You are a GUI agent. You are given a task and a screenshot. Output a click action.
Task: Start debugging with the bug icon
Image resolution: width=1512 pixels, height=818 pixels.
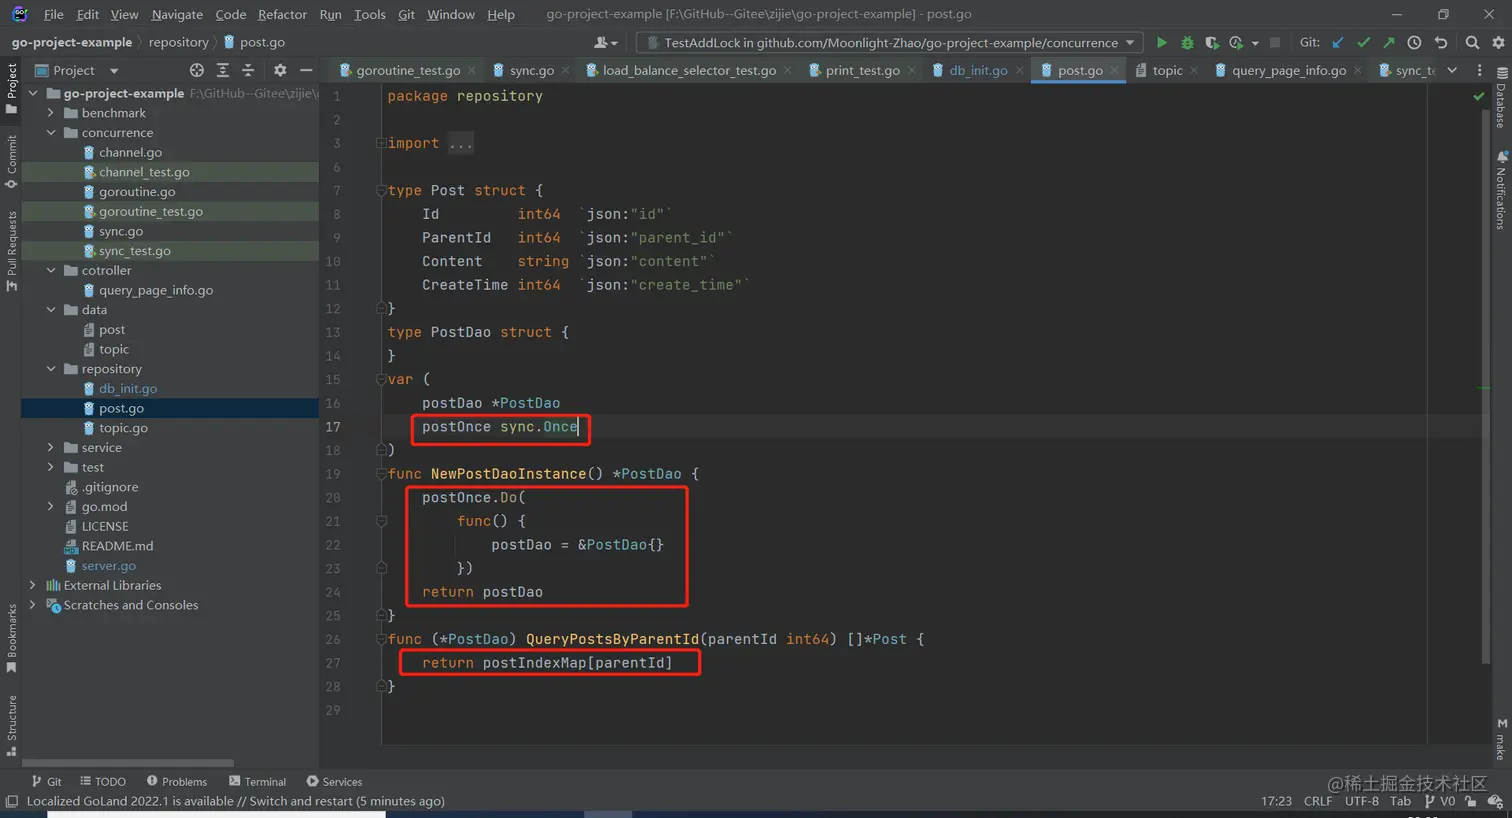[x=1187, y=43]
